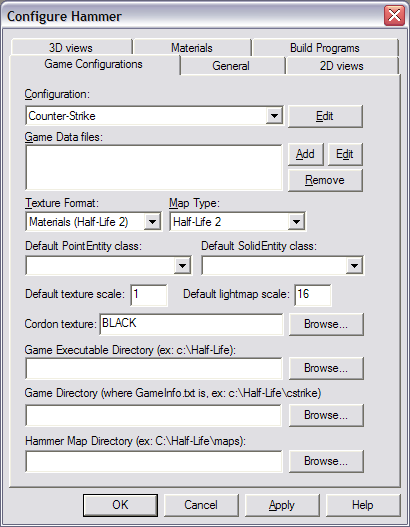
Task: Click the Default lightmap scale field
Action: pos(313,295)
